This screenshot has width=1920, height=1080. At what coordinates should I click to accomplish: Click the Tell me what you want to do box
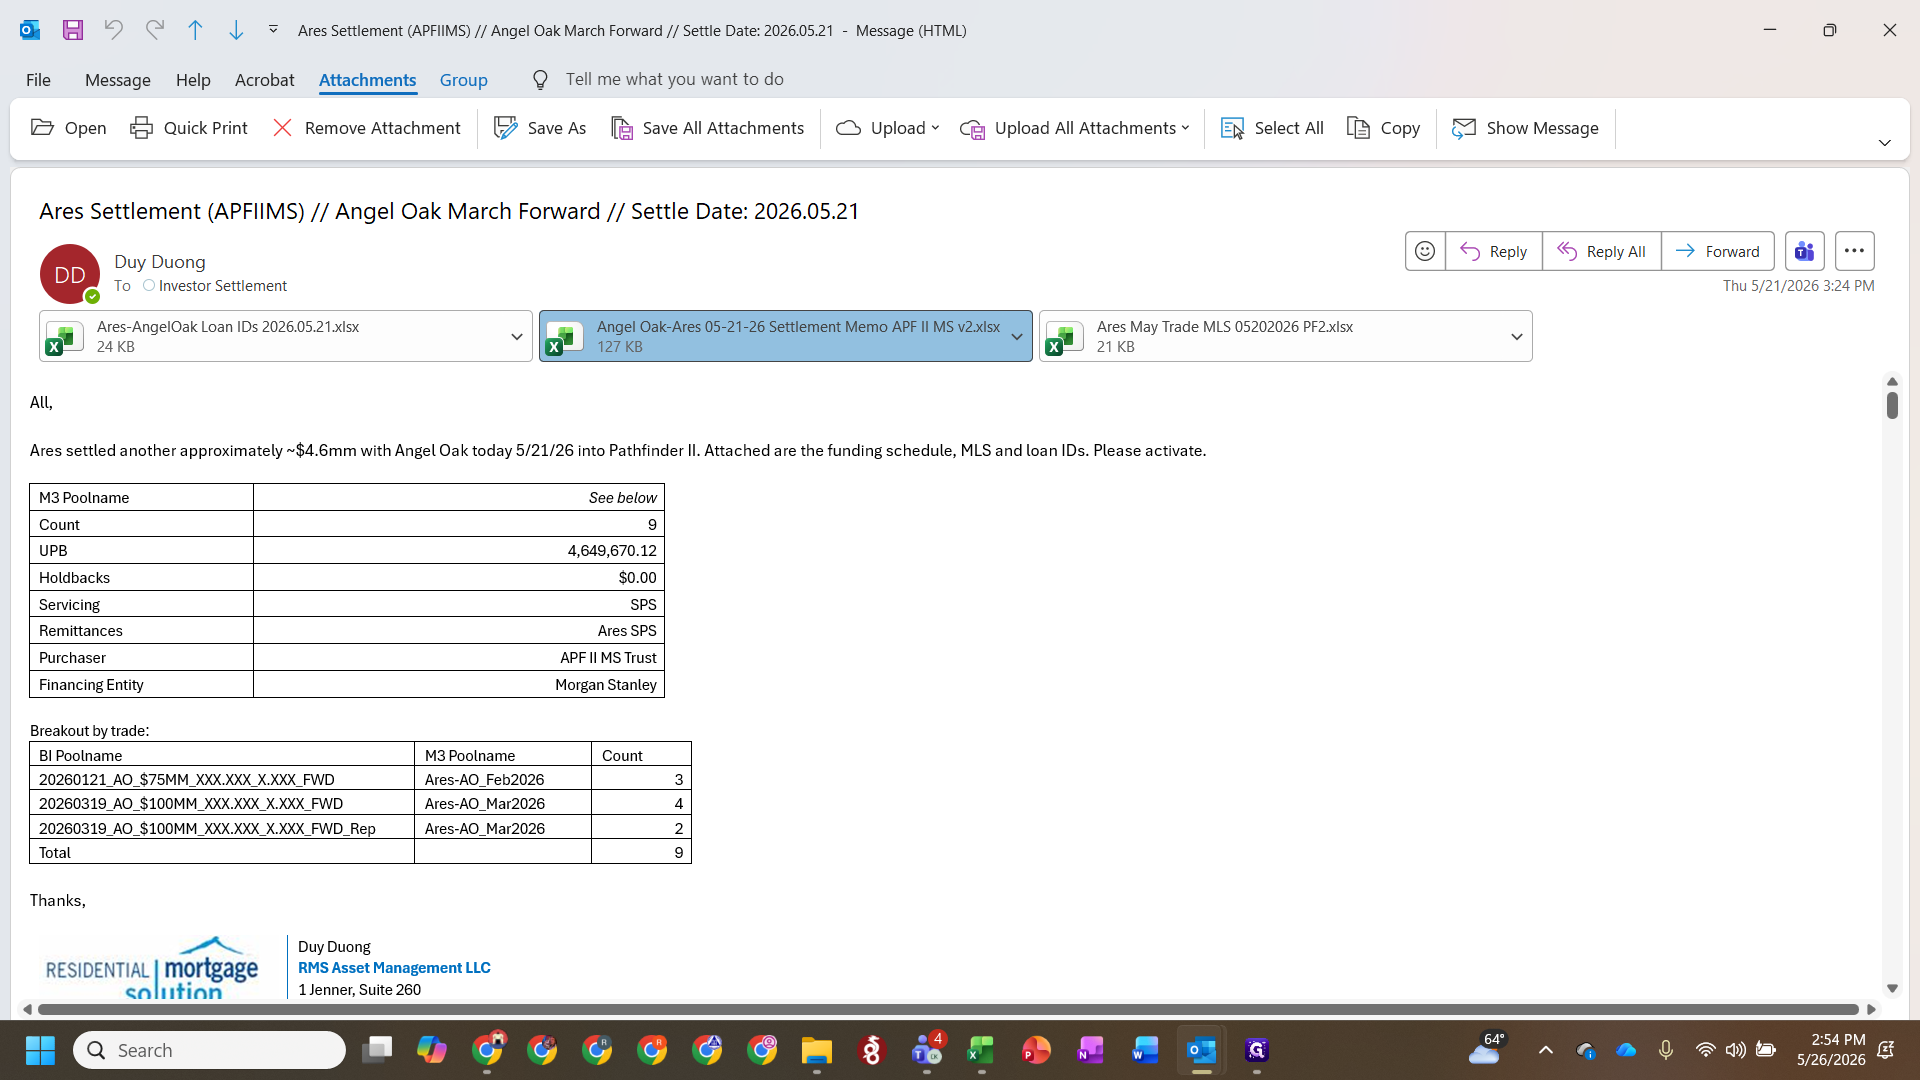point(674,79)
